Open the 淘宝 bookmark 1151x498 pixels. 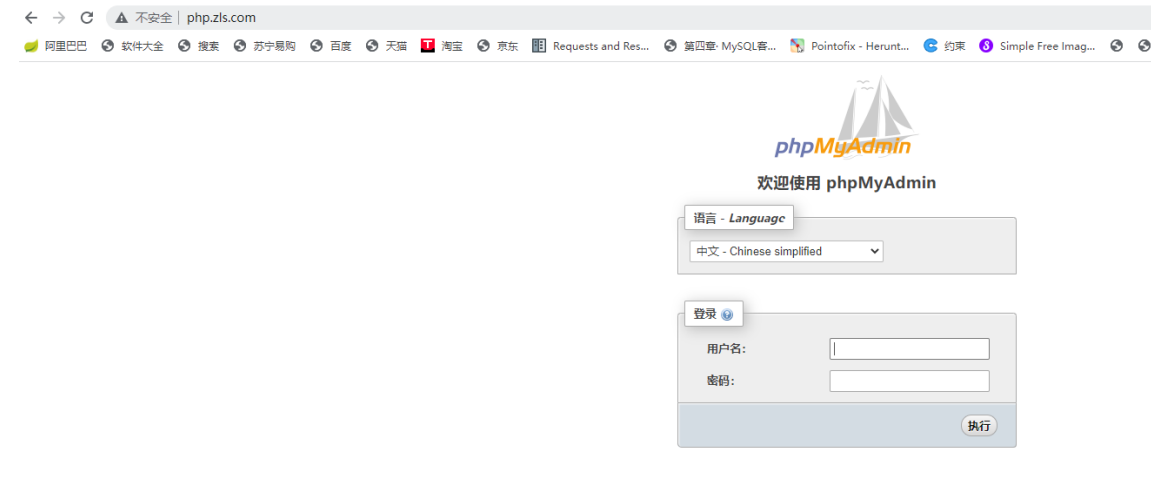point(442,46)
